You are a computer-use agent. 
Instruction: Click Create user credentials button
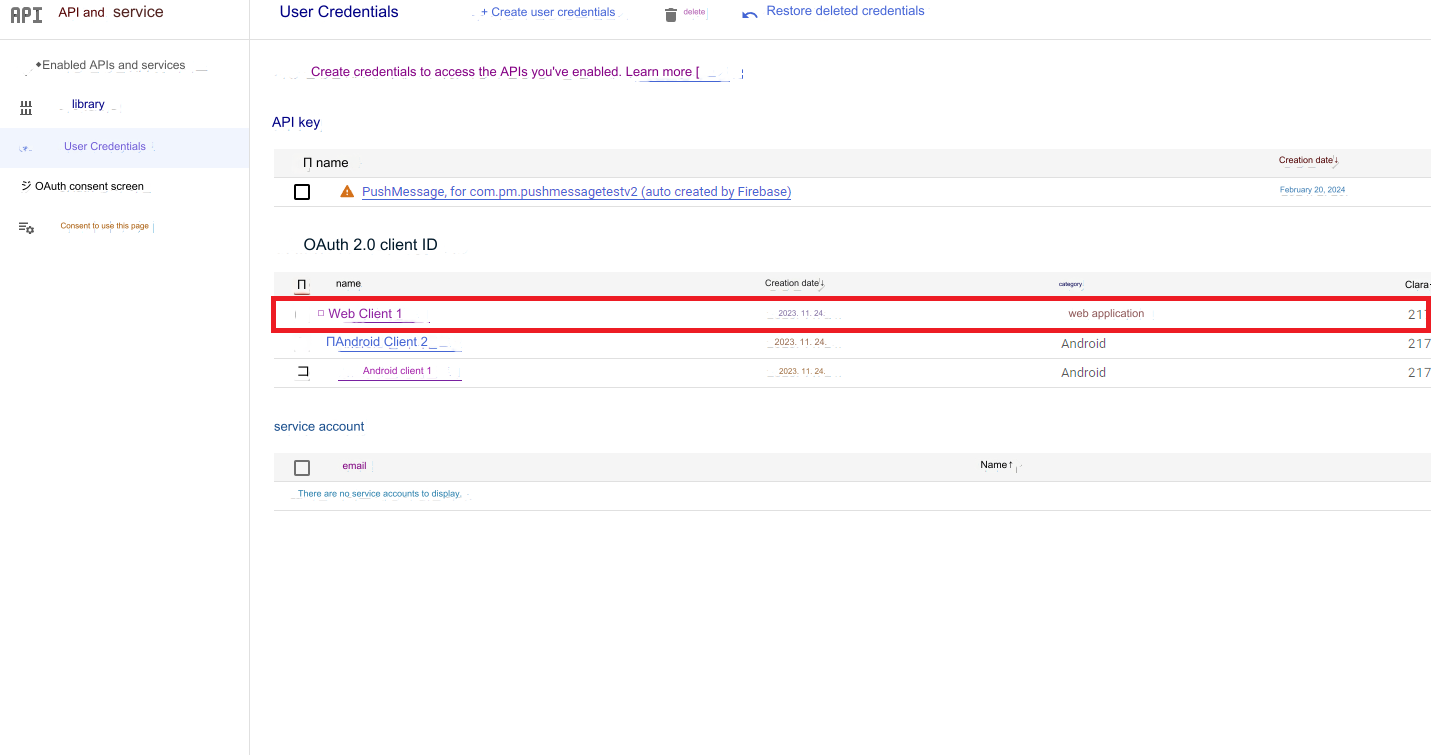pos(548,13)
